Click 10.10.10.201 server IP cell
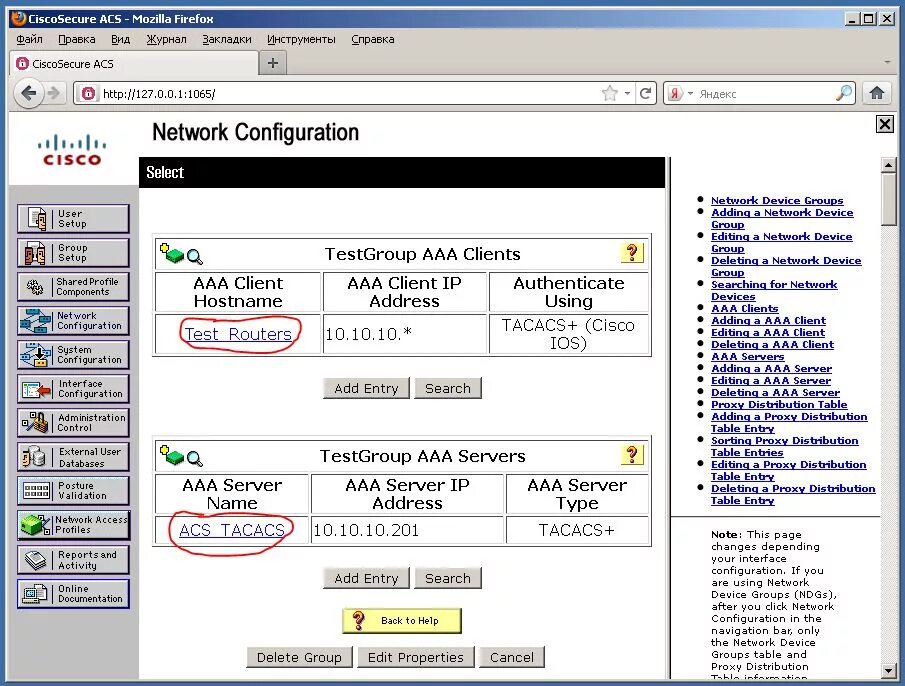 (407, 530)
